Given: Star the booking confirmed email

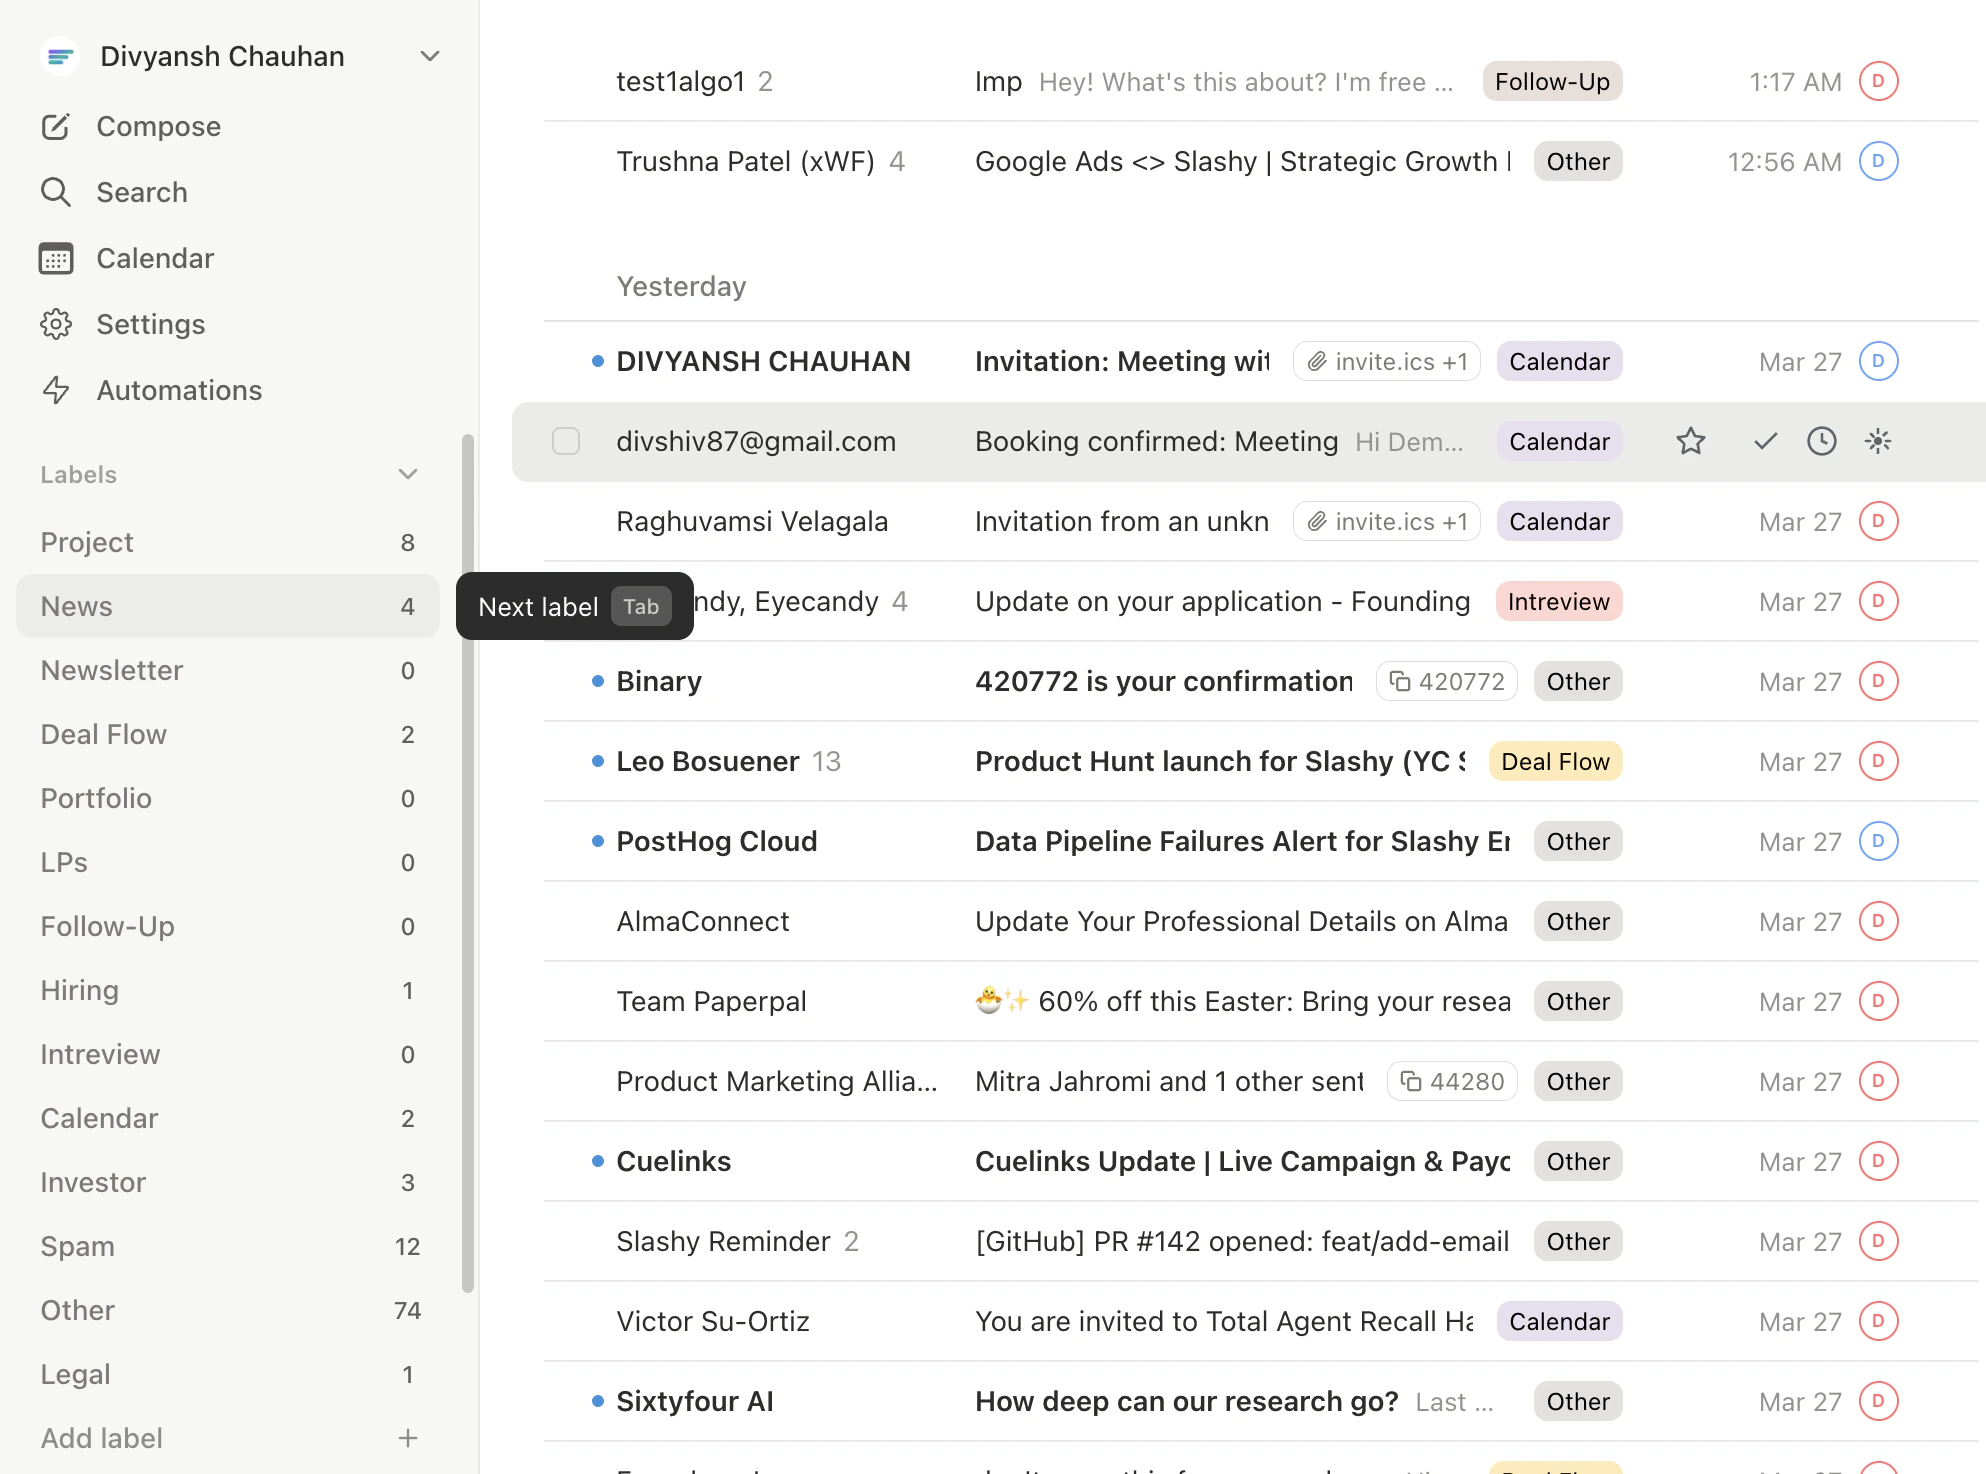Looking at the screenshot, I should [x=1690, y=441].
